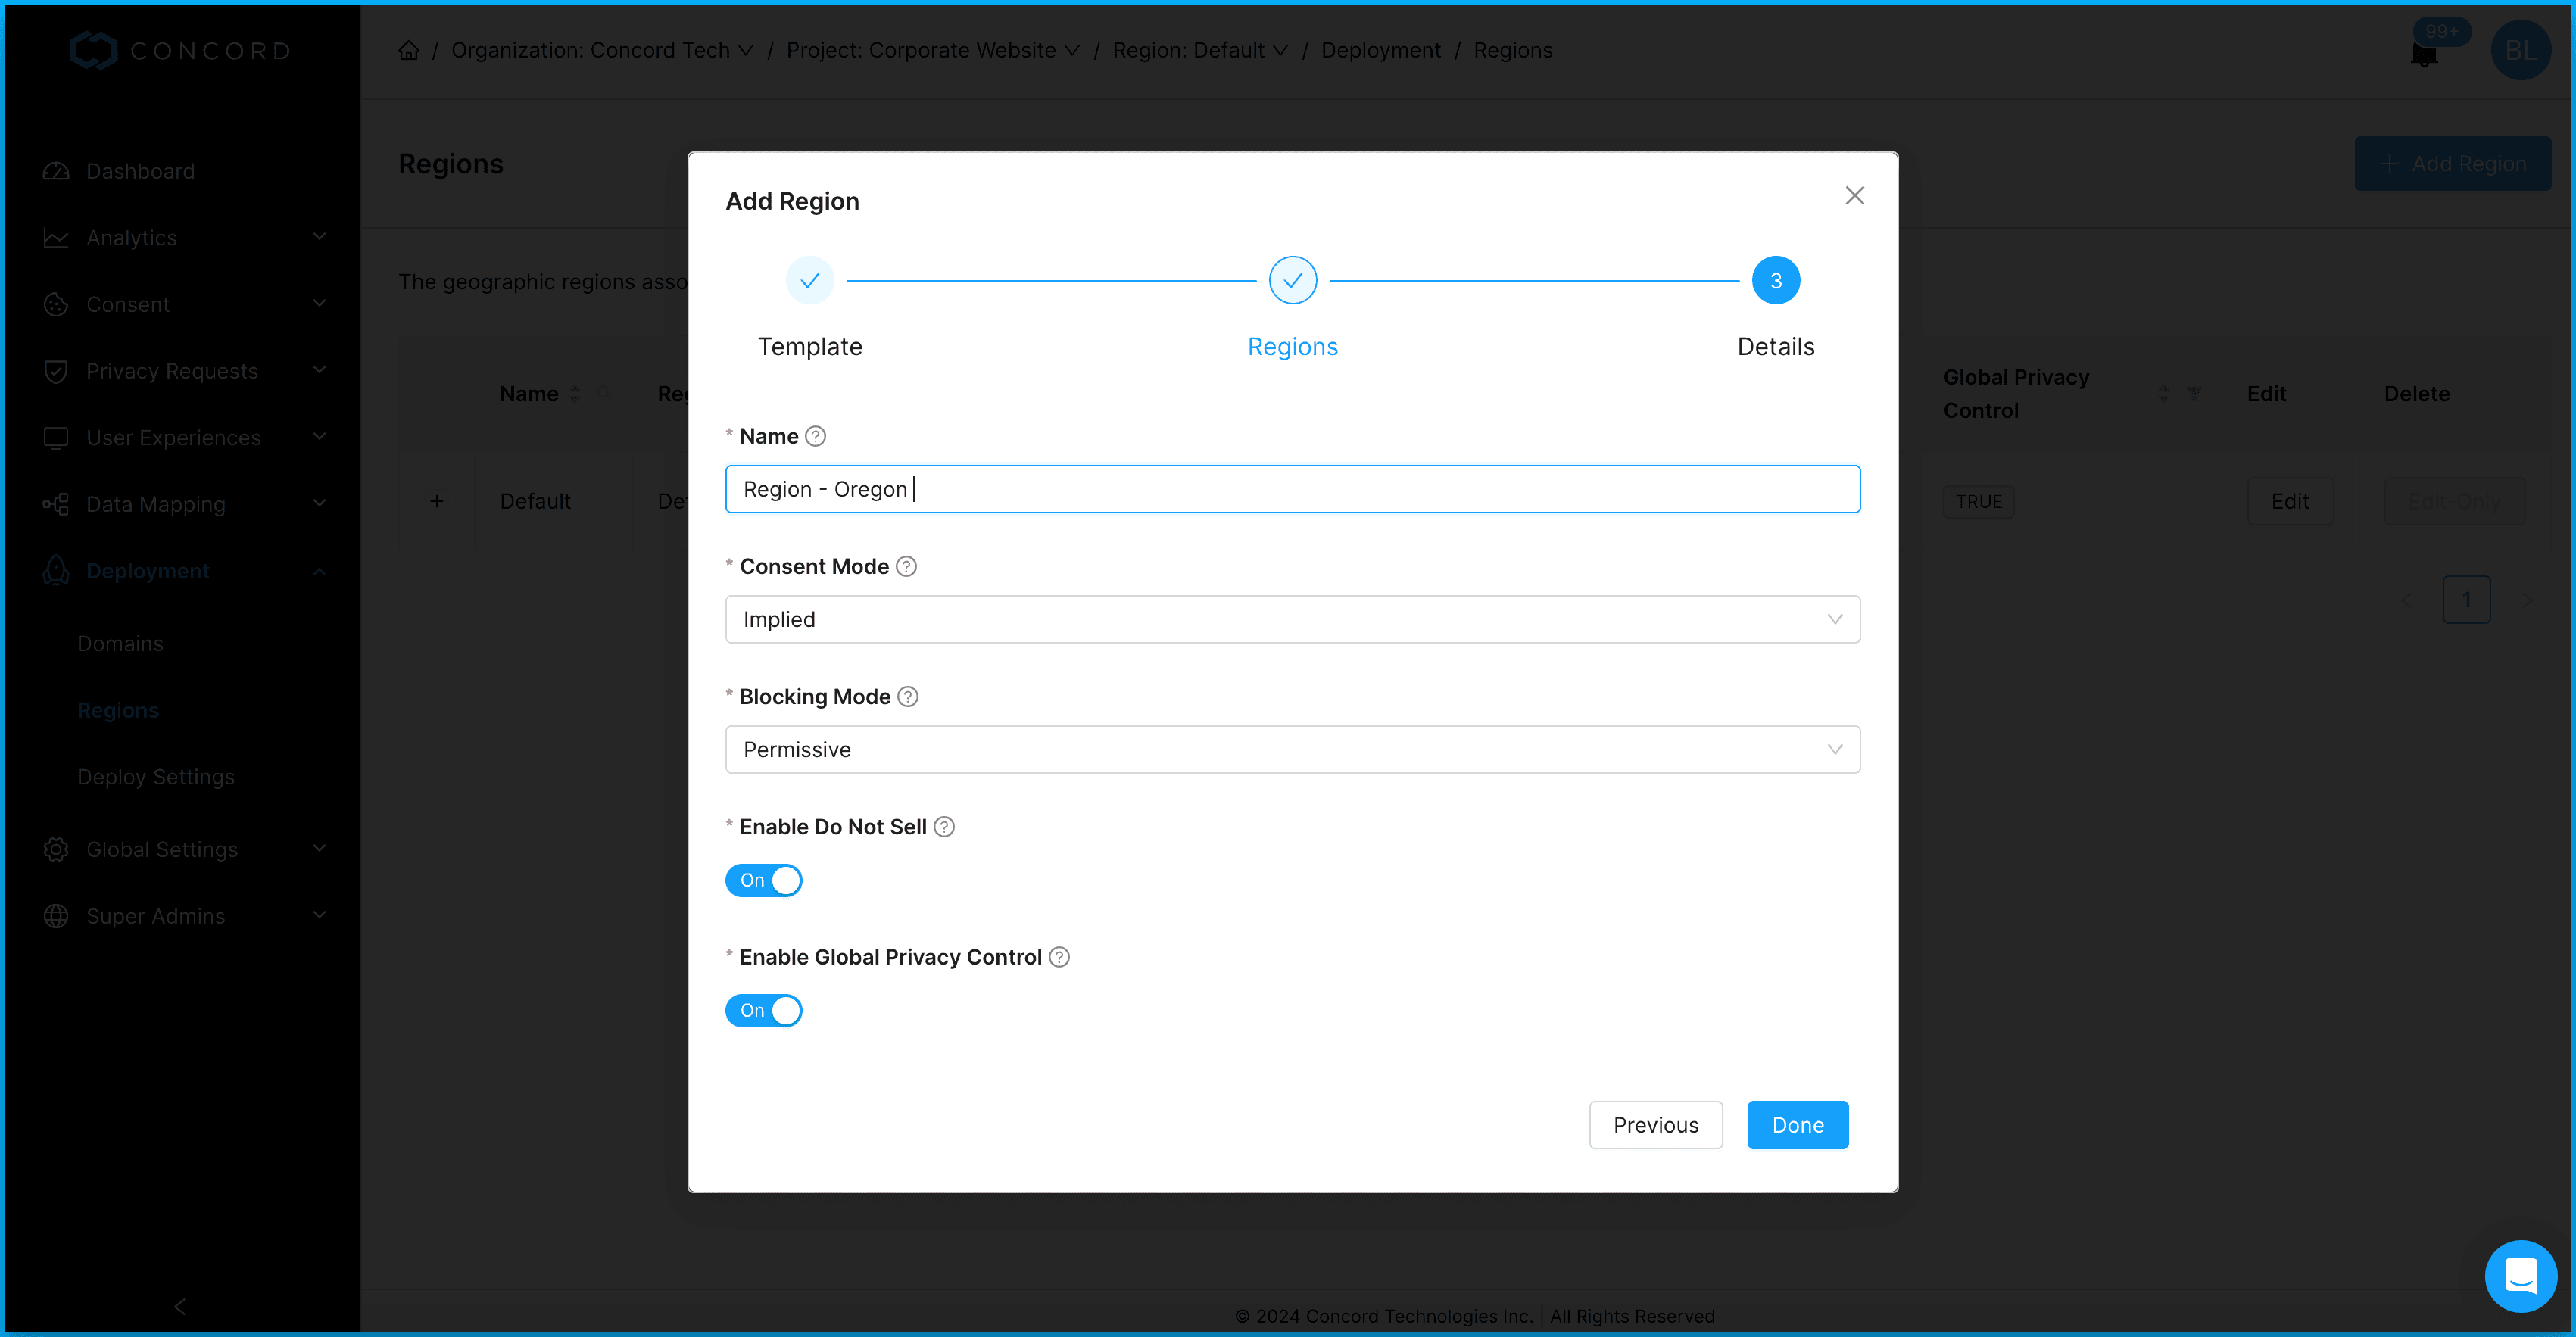
Task: Click the Blocking Mode help icon
Action: [907, 696]
